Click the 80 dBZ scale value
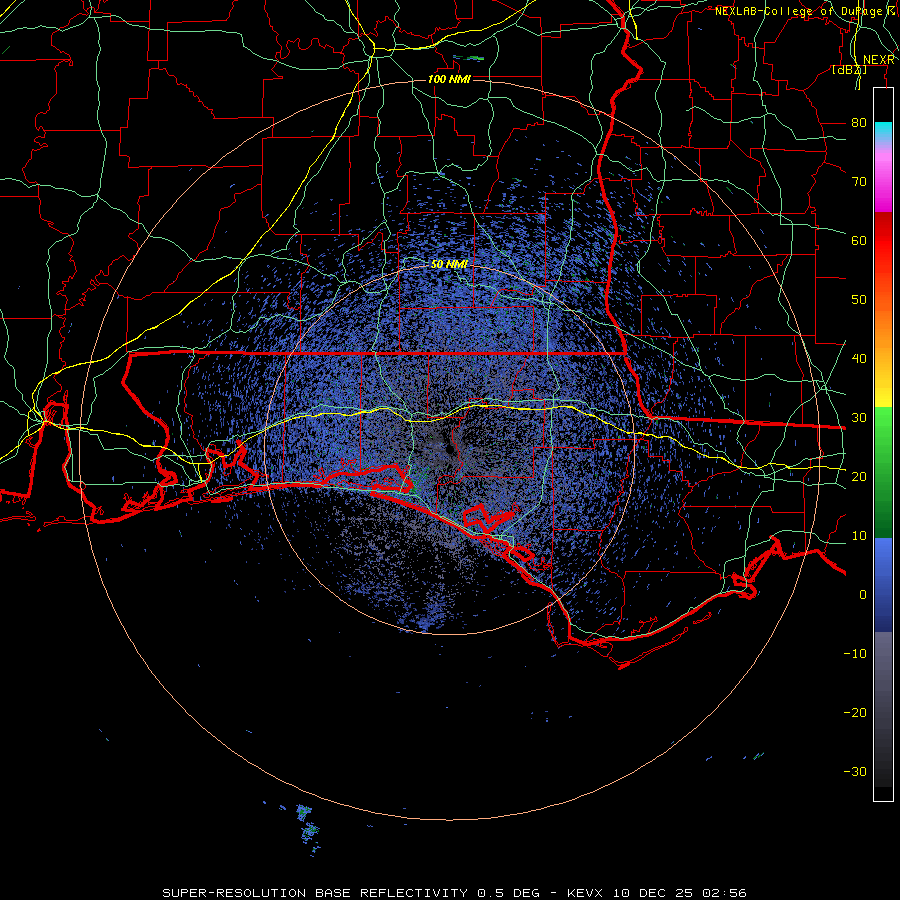Image resolution: width=900 pixels, height=900 pixels. pyautogui.click(x=859, y=122)
